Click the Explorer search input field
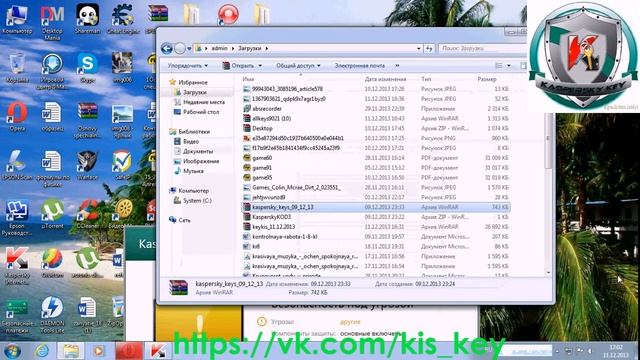This screenshot has width=640, height=360. (x=482, y=49)
